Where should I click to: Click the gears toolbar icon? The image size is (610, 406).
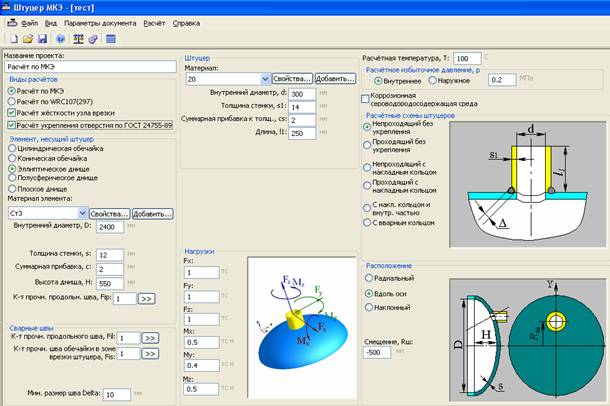[x=93, y=39]
